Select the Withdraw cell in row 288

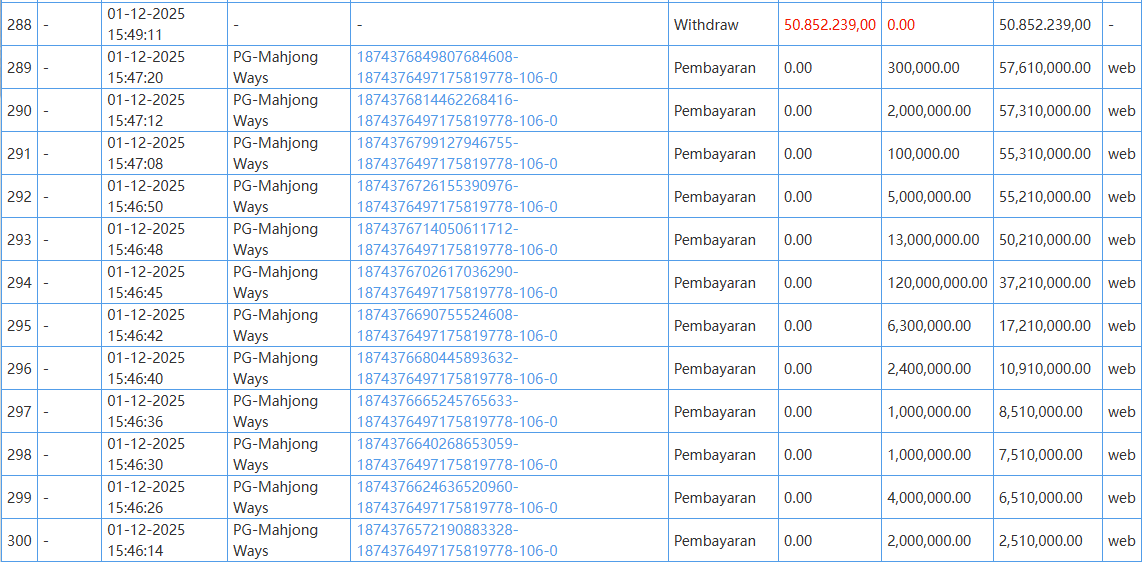click(x=706, y=24)
